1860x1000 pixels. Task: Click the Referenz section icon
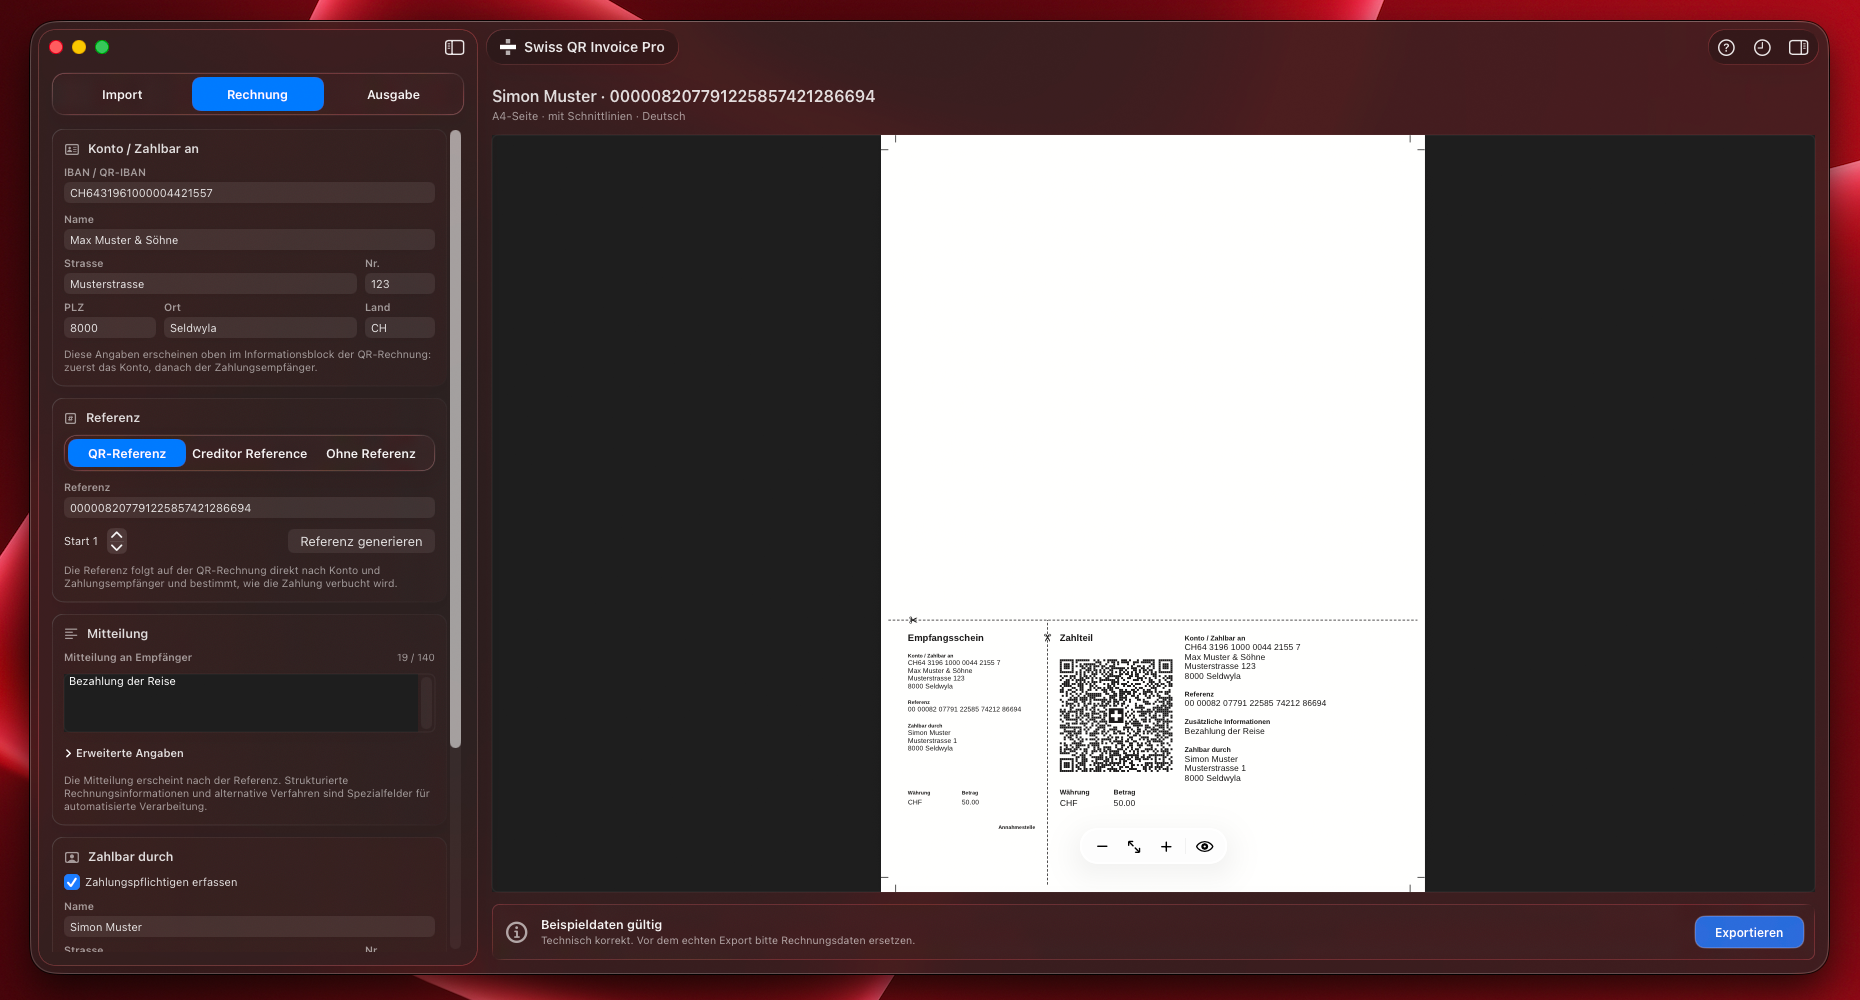[71, 418]
